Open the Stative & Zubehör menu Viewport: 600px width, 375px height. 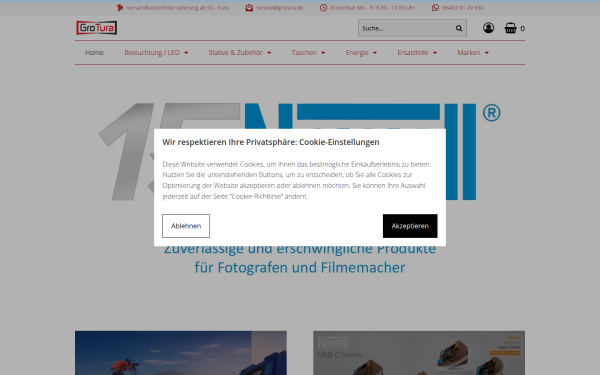pos(235,52)
